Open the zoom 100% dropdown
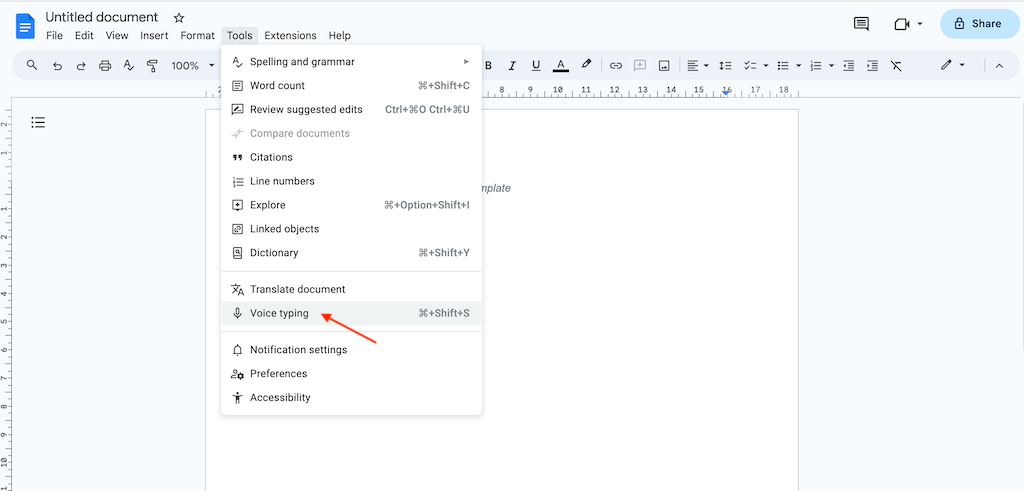 coord(193,65)
